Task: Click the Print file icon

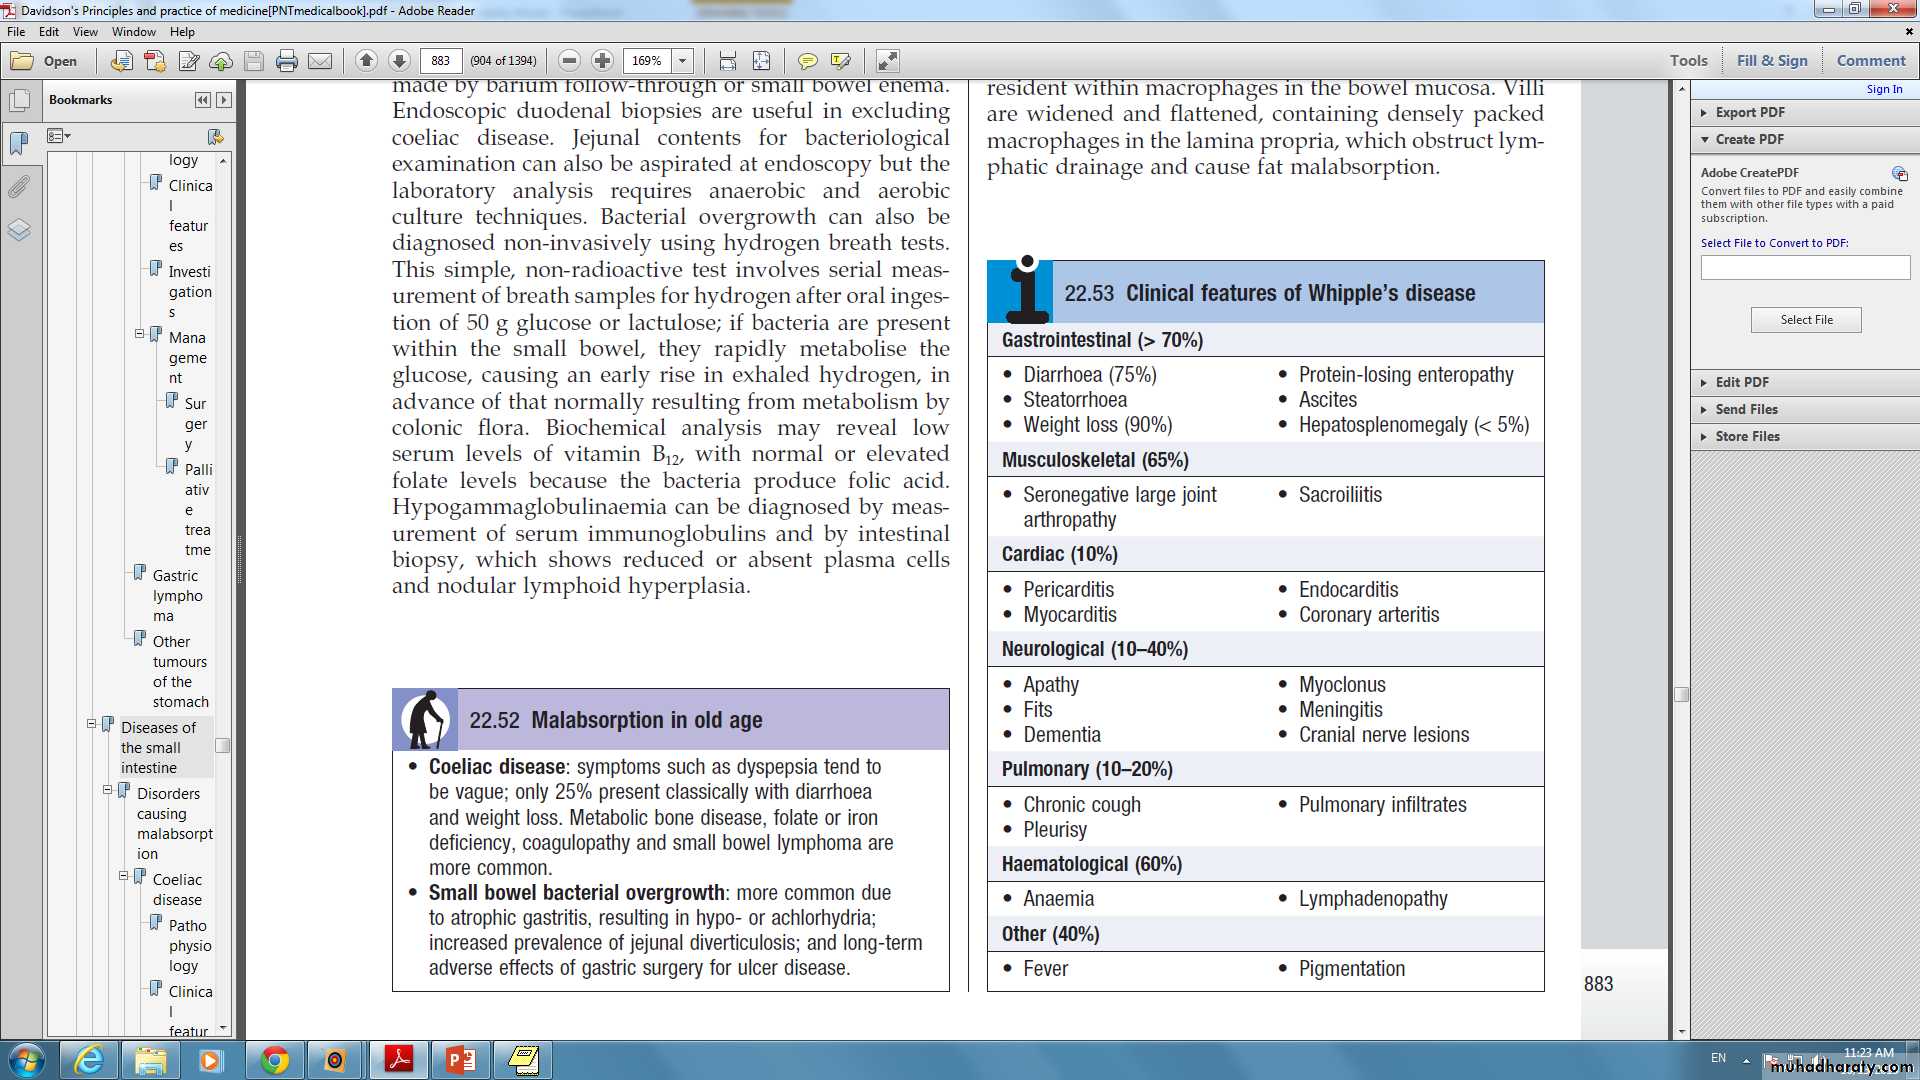Action: pyautogui.click(x=287, y=61)
